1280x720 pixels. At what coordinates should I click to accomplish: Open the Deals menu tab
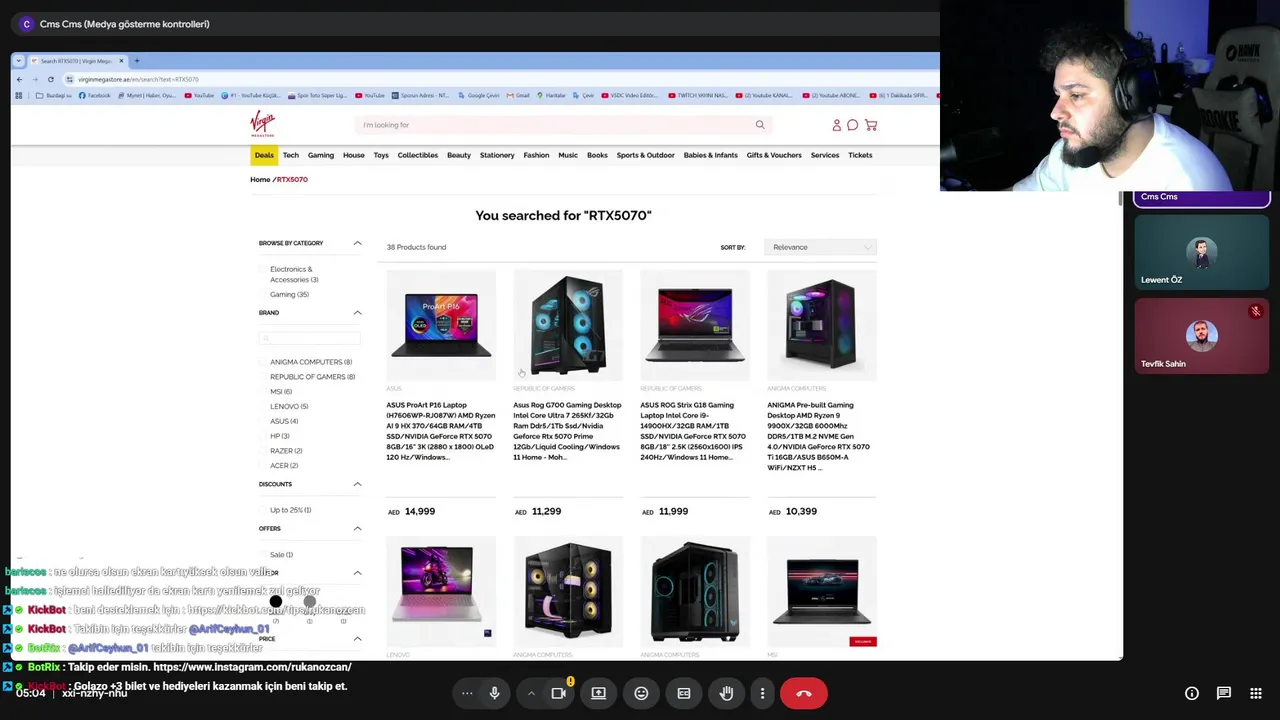click(264, 155)
